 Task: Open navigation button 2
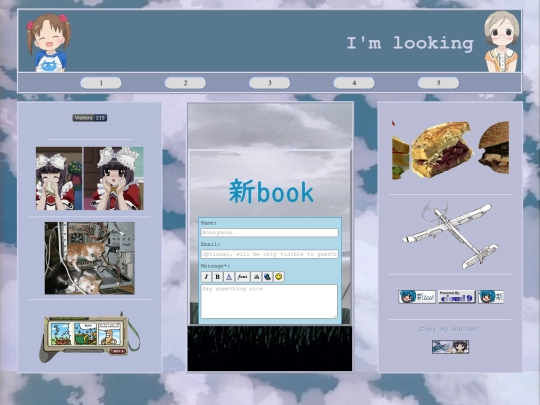tap(185, 83)
